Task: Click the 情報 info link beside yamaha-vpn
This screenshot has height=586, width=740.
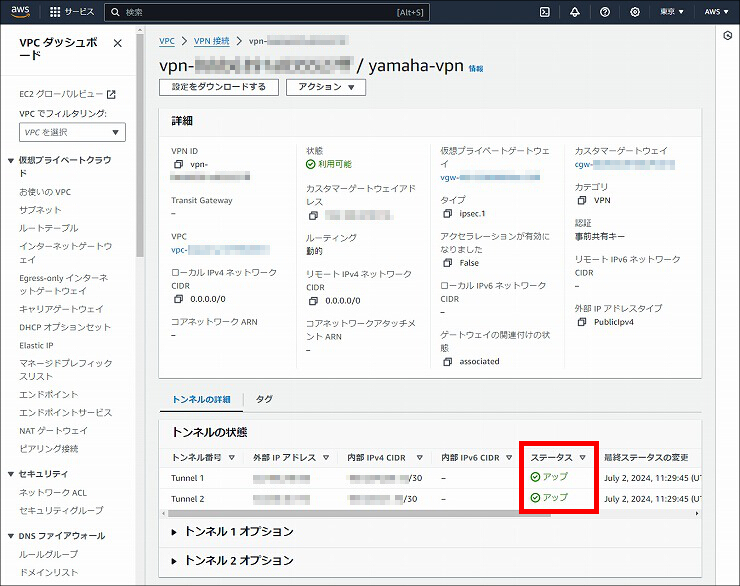Action: (476, 69)
